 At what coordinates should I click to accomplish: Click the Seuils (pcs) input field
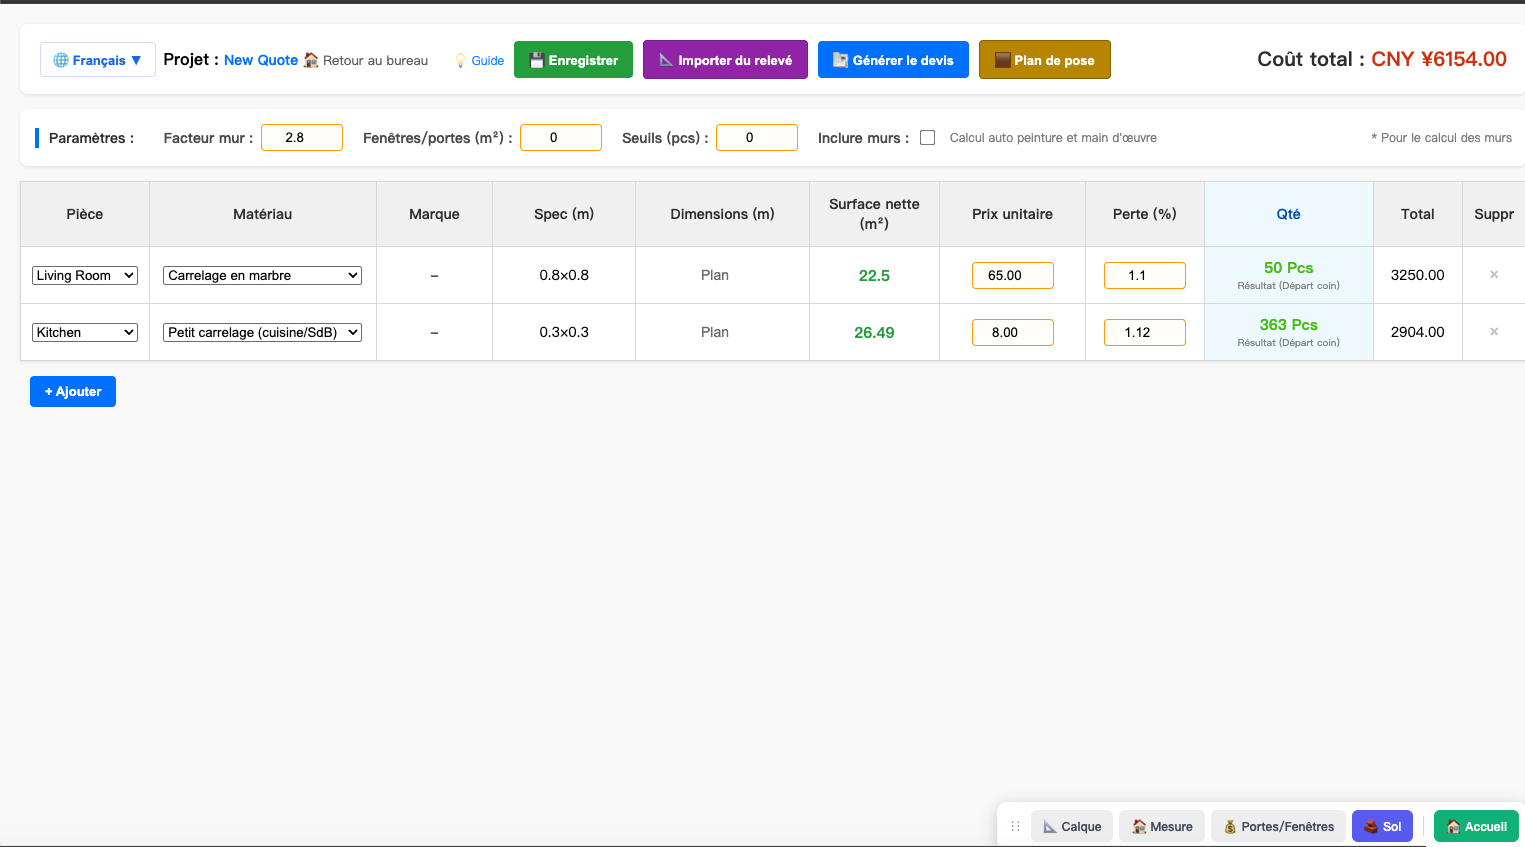click(757, 138)
